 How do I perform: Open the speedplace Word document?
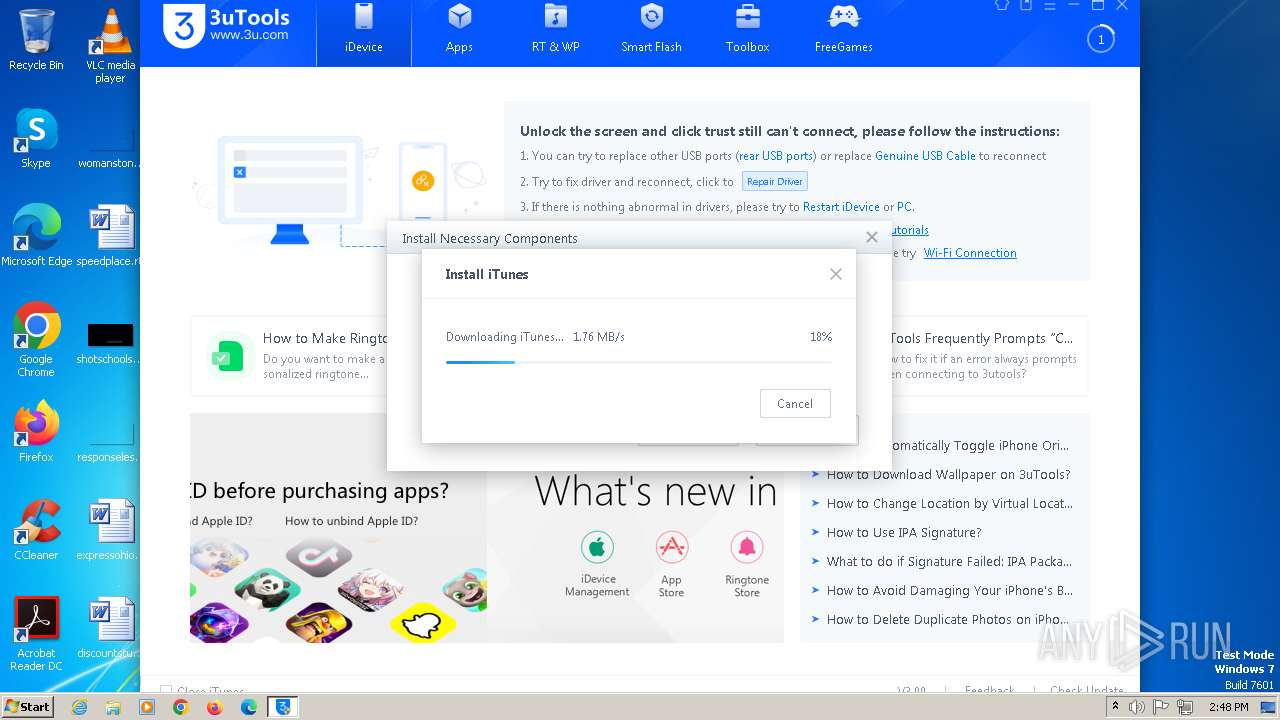click(110, 236)
